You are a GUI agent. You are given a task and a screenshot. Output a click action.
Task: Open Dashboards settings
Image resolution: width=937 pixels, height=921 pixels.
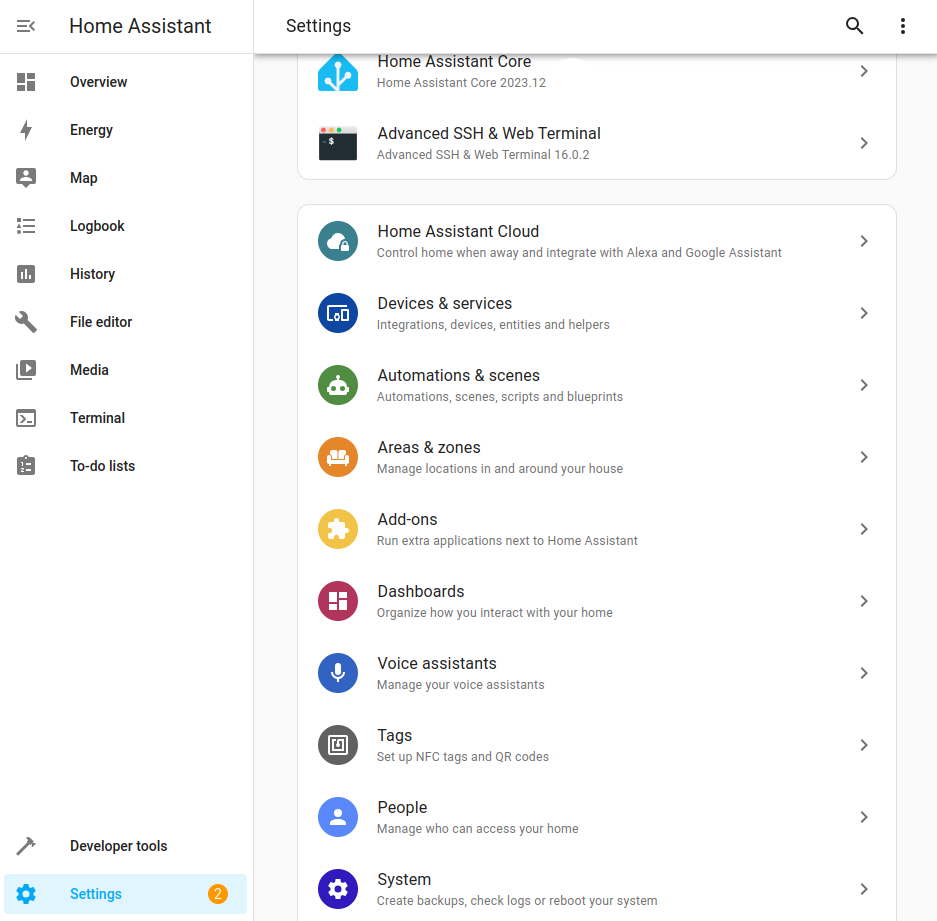(x=596, y=601)
